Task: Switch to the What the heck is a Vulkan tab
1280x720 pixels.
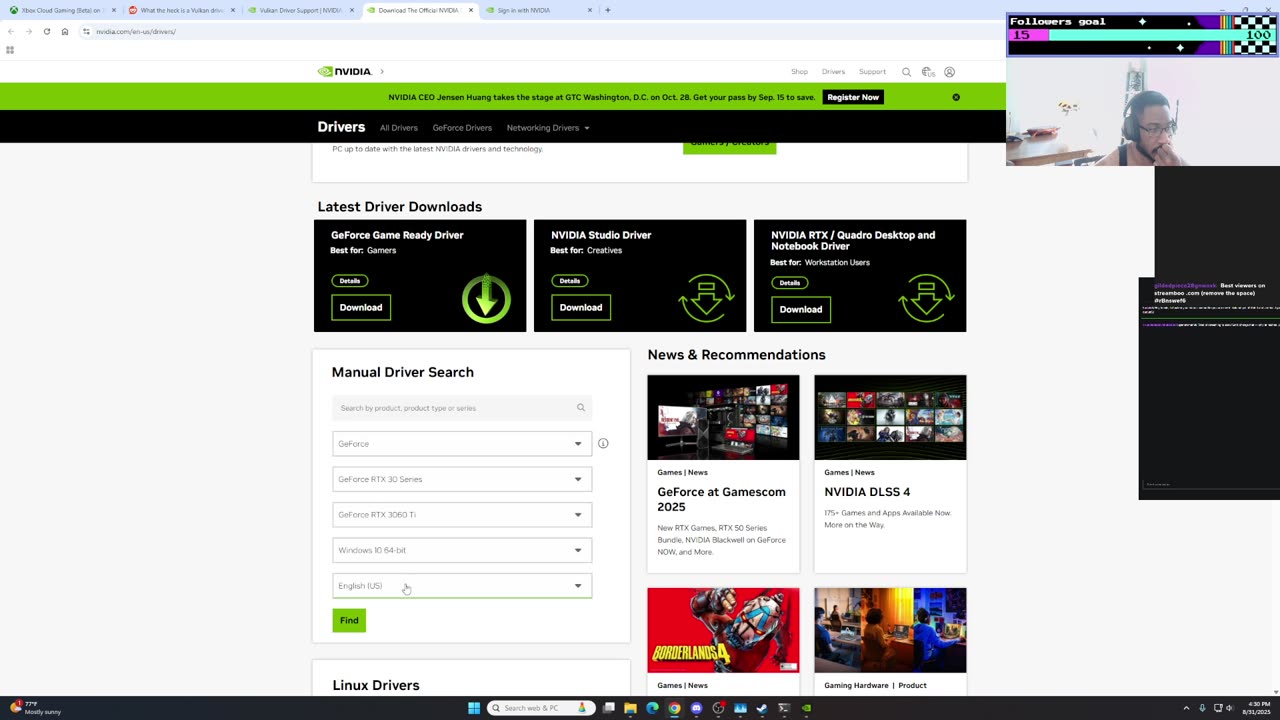Action: [181, 10]
